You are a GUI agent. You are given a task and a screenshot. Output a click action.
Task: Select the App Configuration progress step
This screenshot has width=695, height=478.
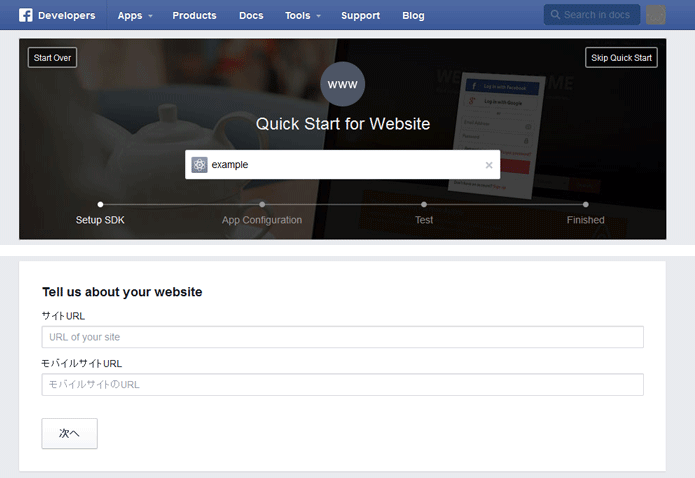pyautogui.click(x=262, y=205)
